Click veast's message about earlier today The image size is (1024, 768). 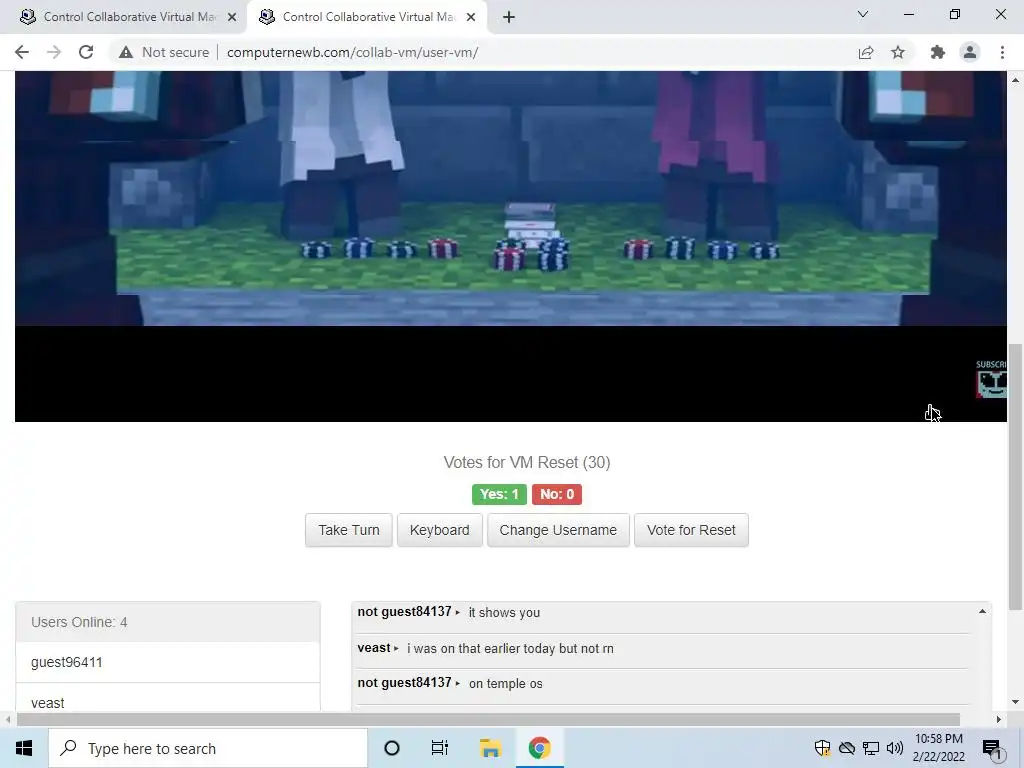(x=510, y=648)
